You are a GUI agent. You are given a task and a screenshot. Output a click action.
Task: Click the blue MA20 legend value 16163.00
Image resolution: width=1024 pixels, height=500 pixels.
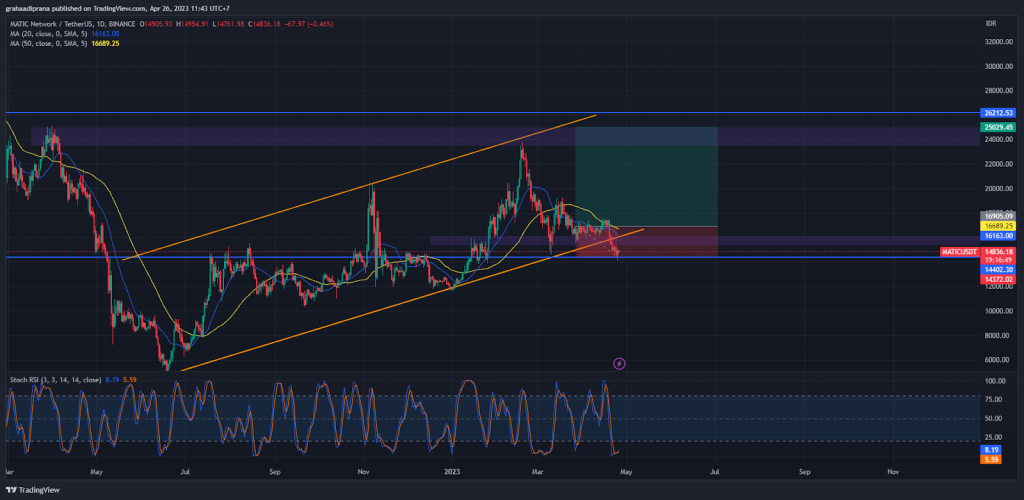click(105, 33)
